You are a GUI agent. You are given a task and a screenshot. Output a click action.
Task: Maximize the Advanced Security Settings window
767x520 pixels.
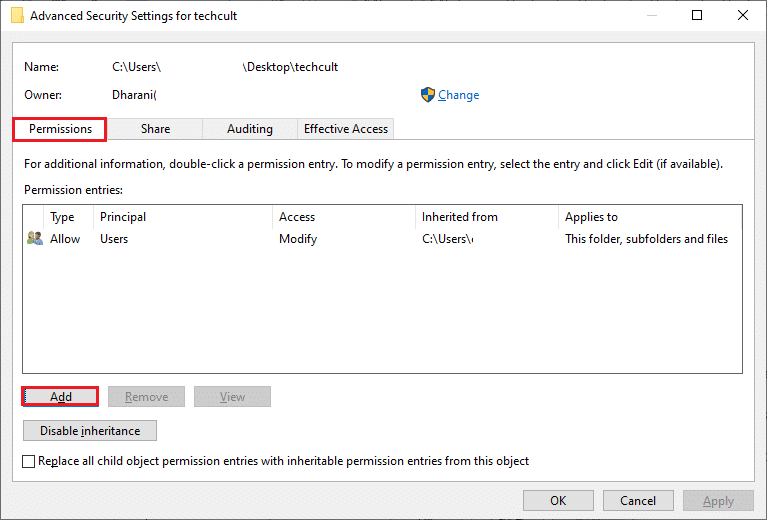[x=697, y=15]
